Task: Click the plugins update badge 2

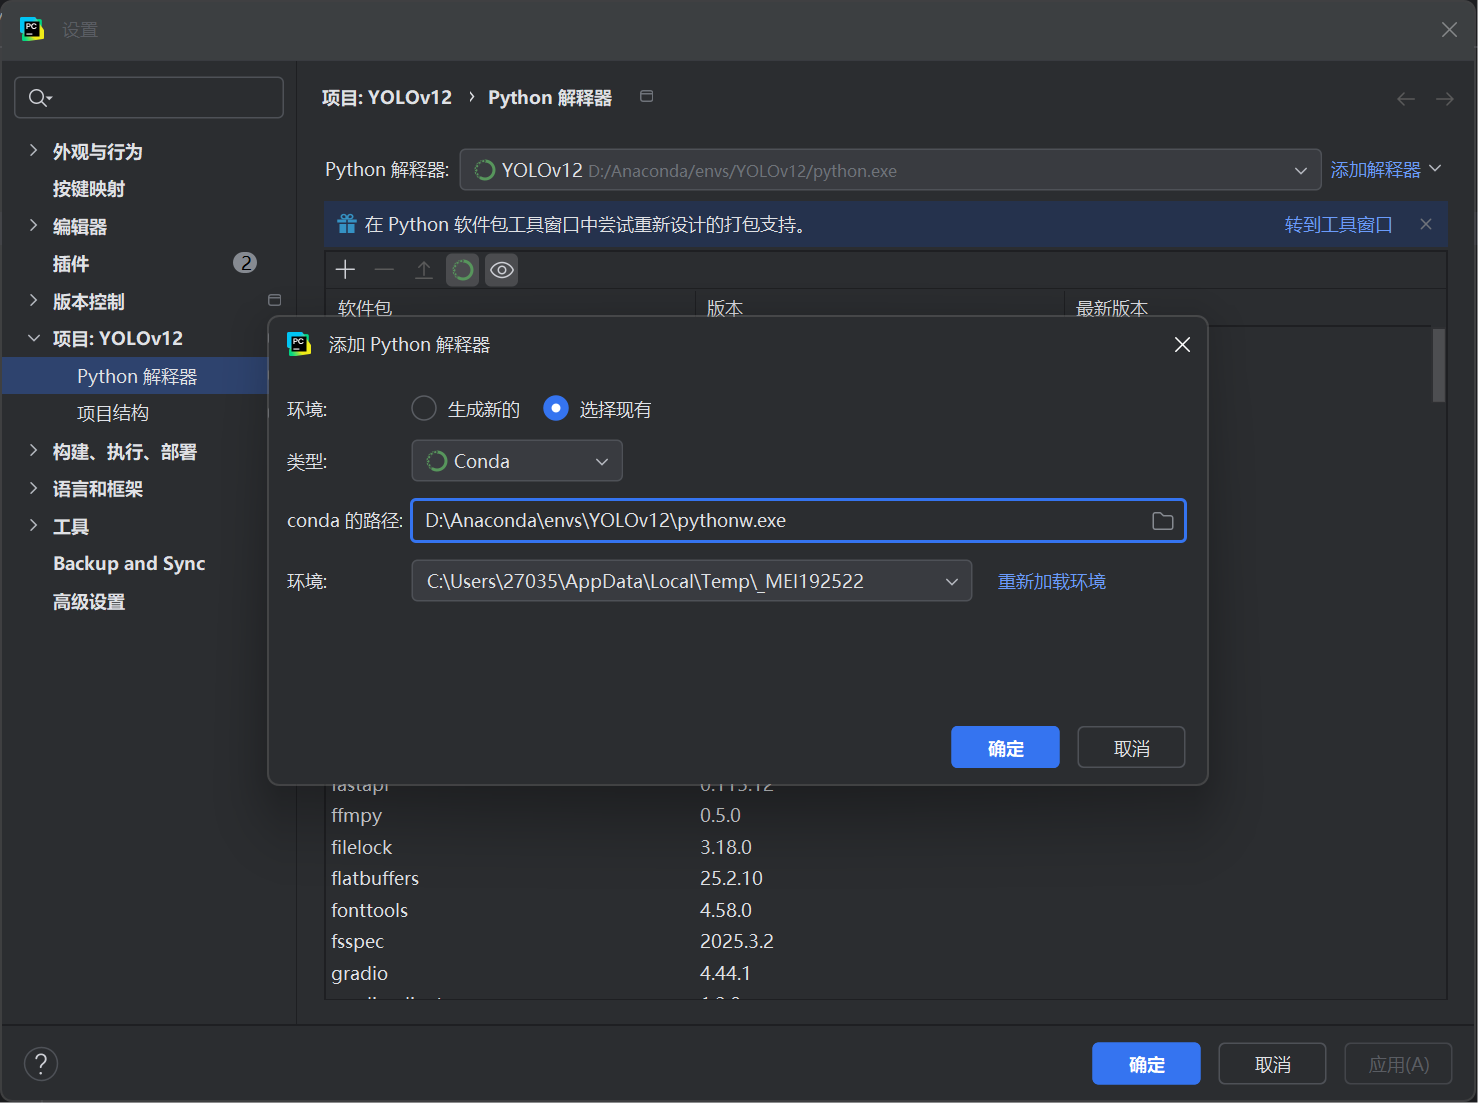Action: click(x=245, y=263)
